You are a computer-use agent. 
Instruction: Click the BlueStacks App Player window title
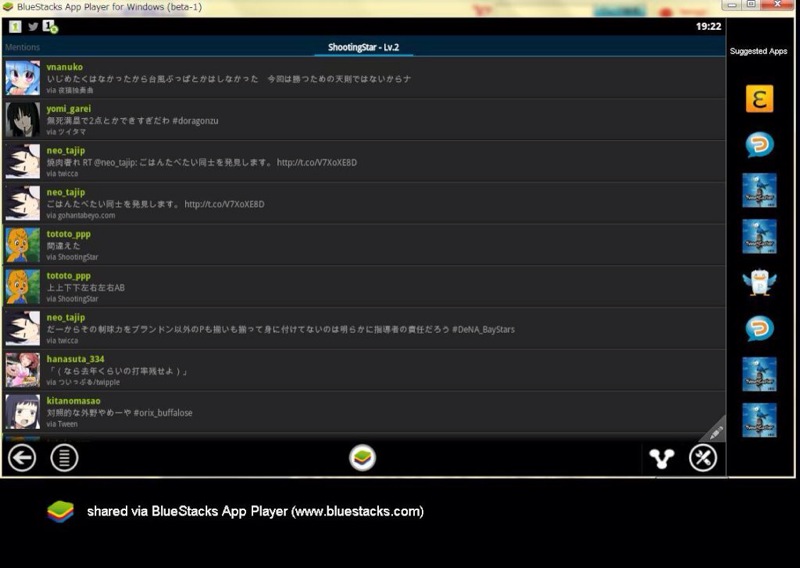[x=109, y=7]
